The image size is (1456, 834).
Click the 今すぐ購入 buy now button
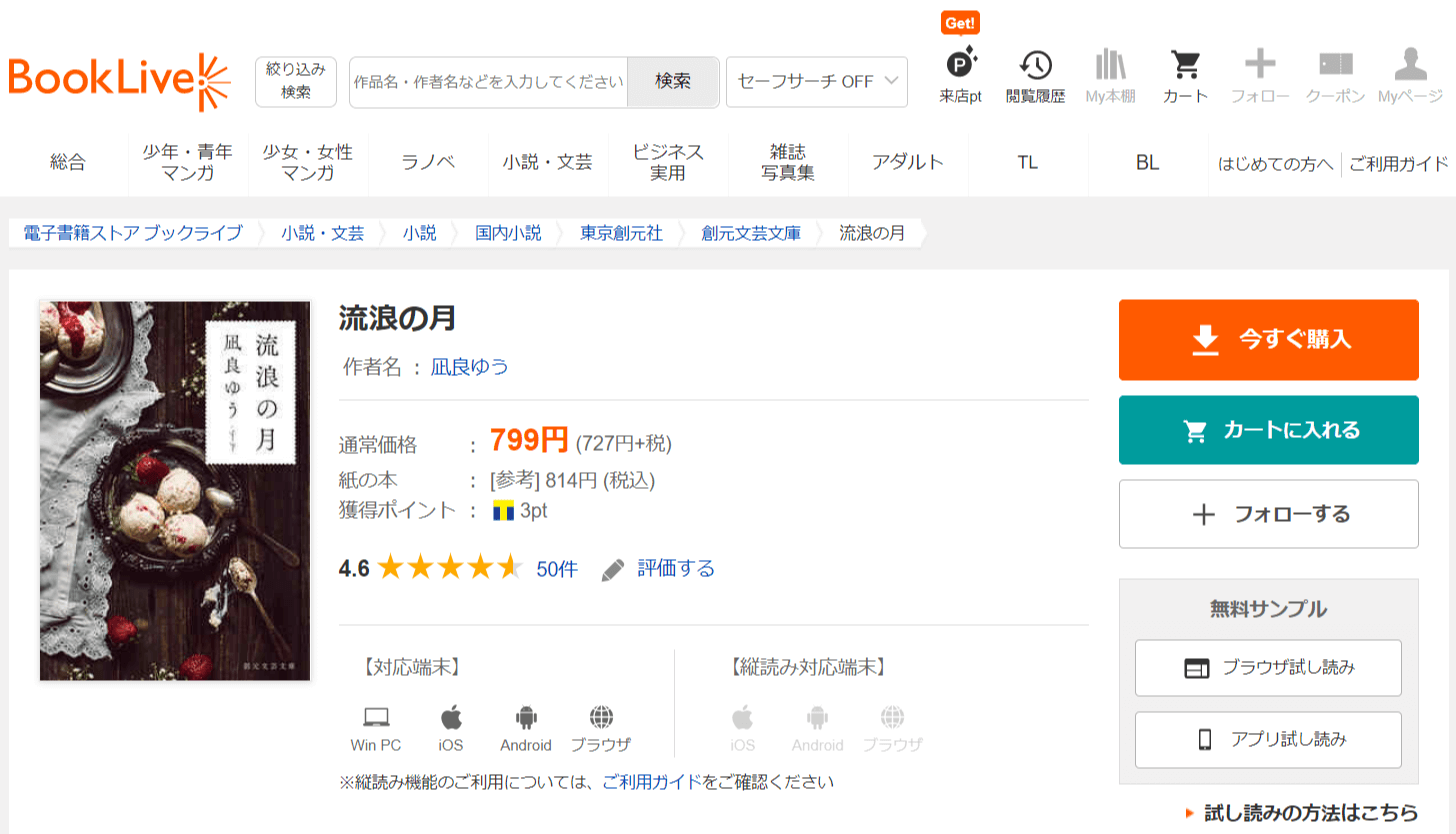click(x=1268, y=340)
